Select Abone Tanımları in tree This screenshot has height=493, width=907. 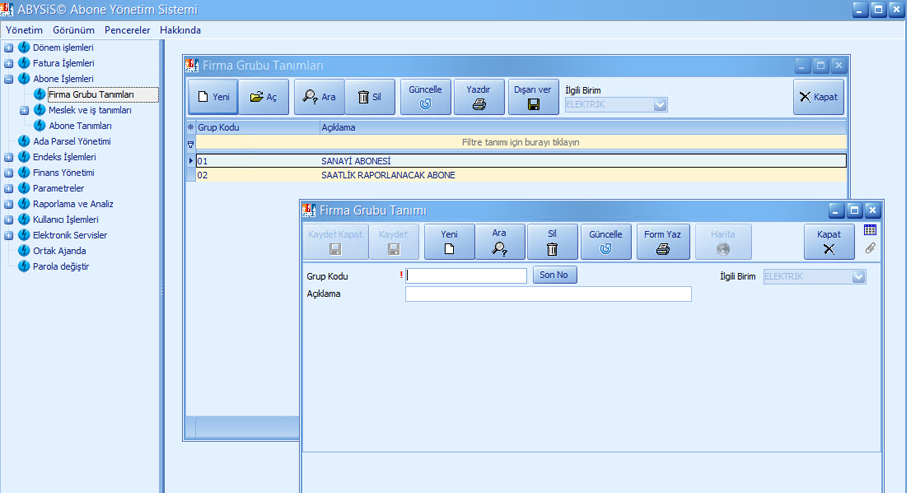tap(80, 126)
